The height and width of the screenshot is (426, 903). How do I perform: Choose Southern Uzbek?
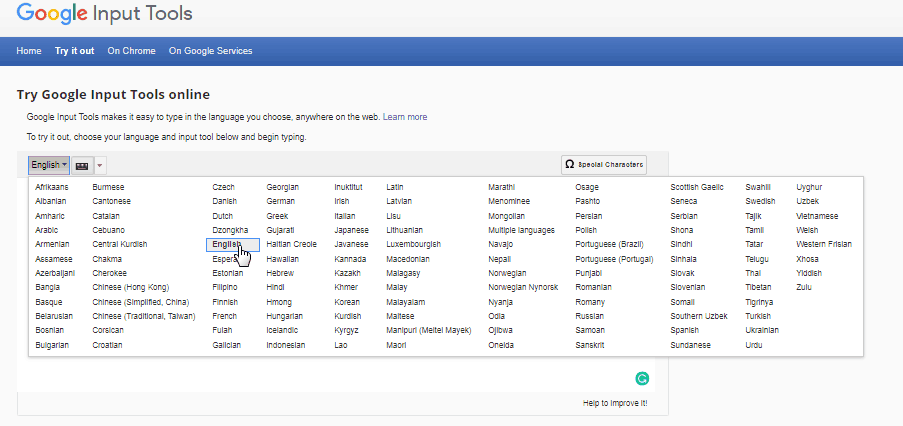point(699,317)
